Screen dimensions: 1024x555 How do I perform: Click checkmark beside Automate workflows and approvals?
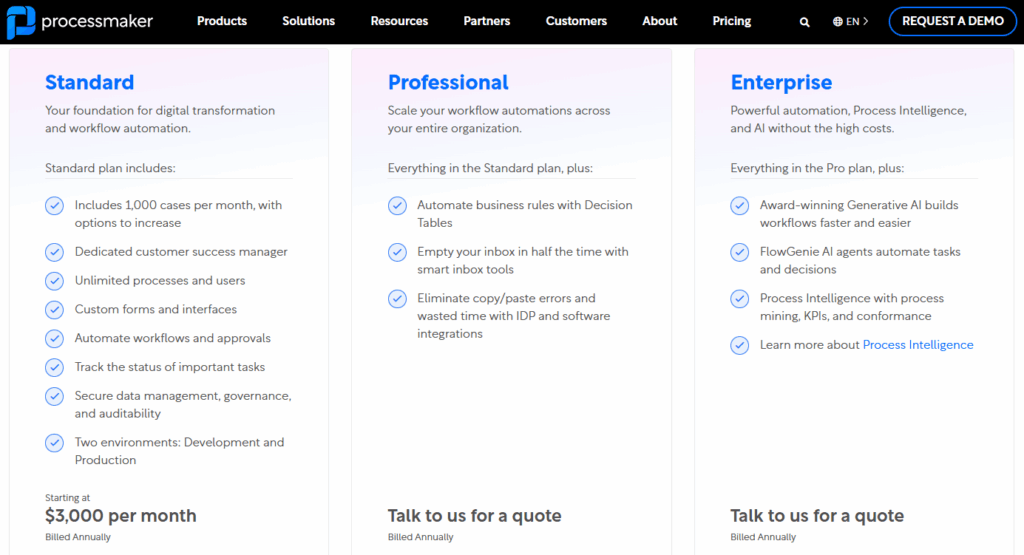(54, 338)
